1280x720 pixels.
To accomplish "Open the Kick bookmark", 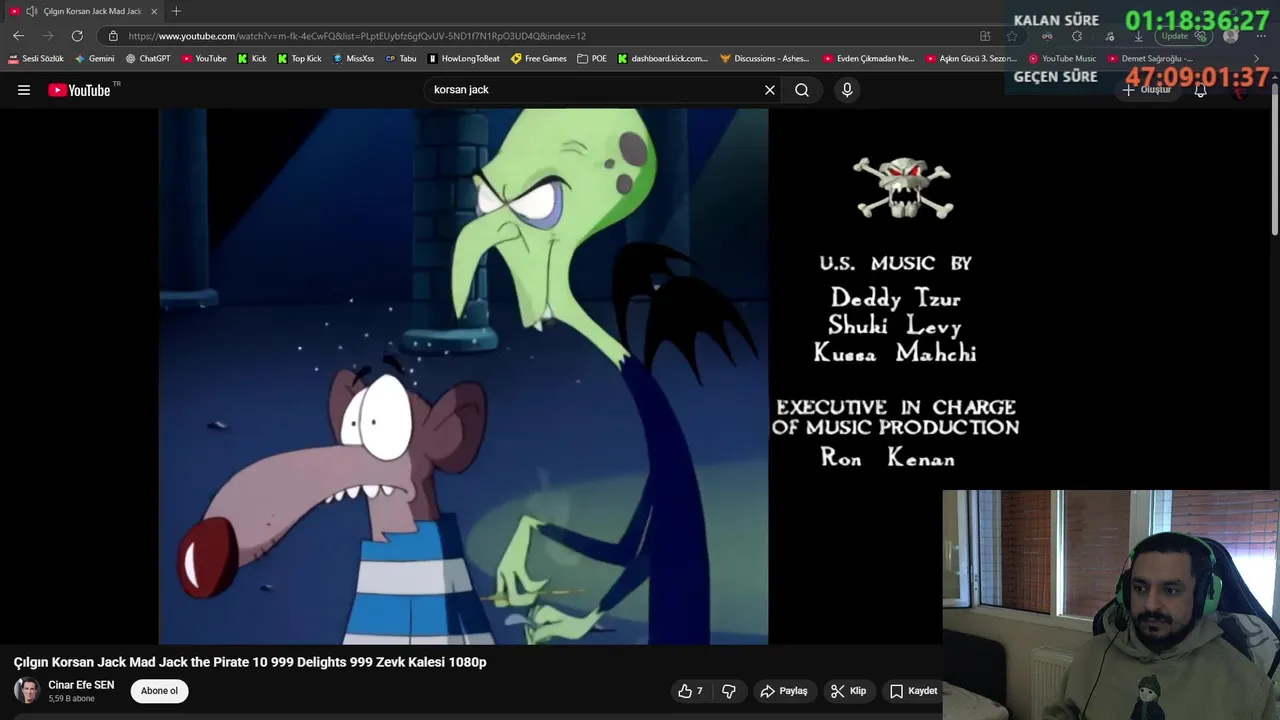I will [x=252, y=59].
